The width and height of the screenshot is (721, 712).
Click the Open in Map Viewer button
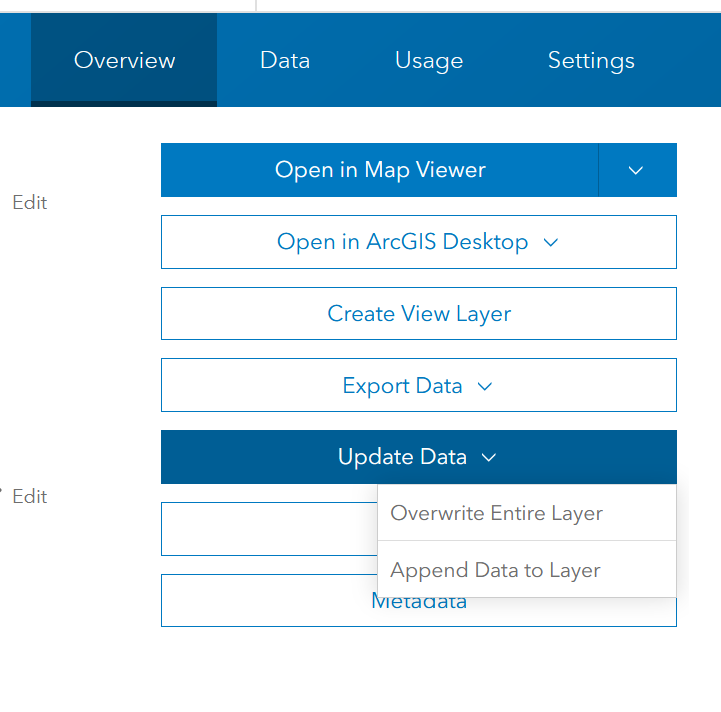click(380, 170)
